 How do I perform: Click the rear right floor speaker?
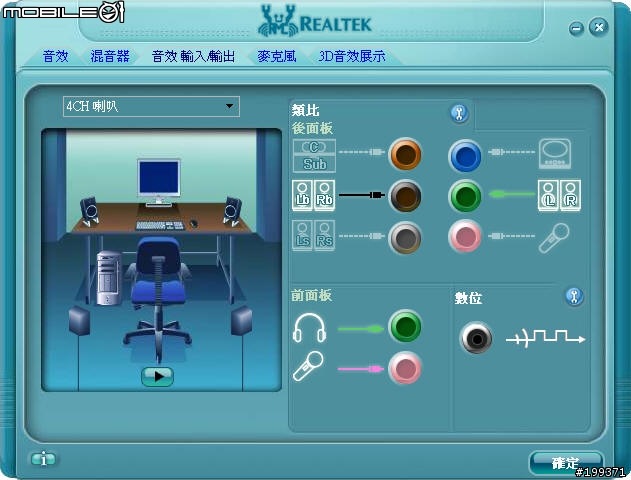241,321
